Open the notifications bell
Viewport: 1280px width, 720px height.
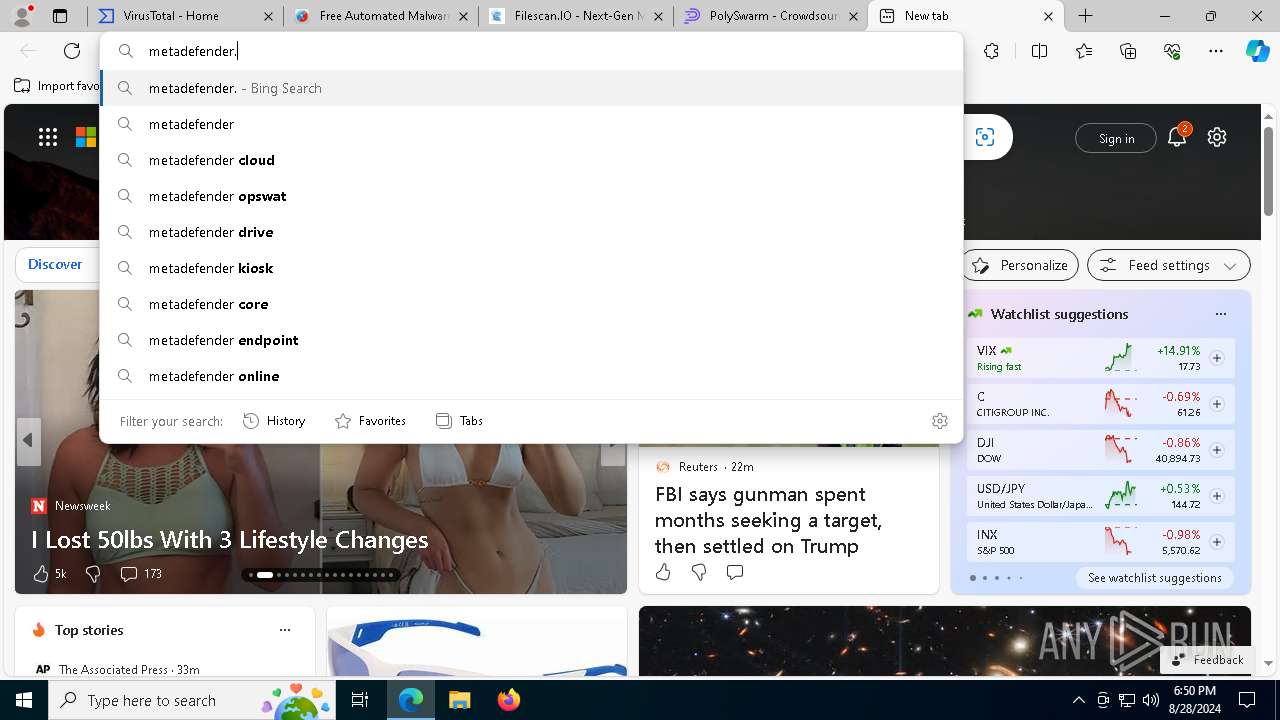point(1177,137)
